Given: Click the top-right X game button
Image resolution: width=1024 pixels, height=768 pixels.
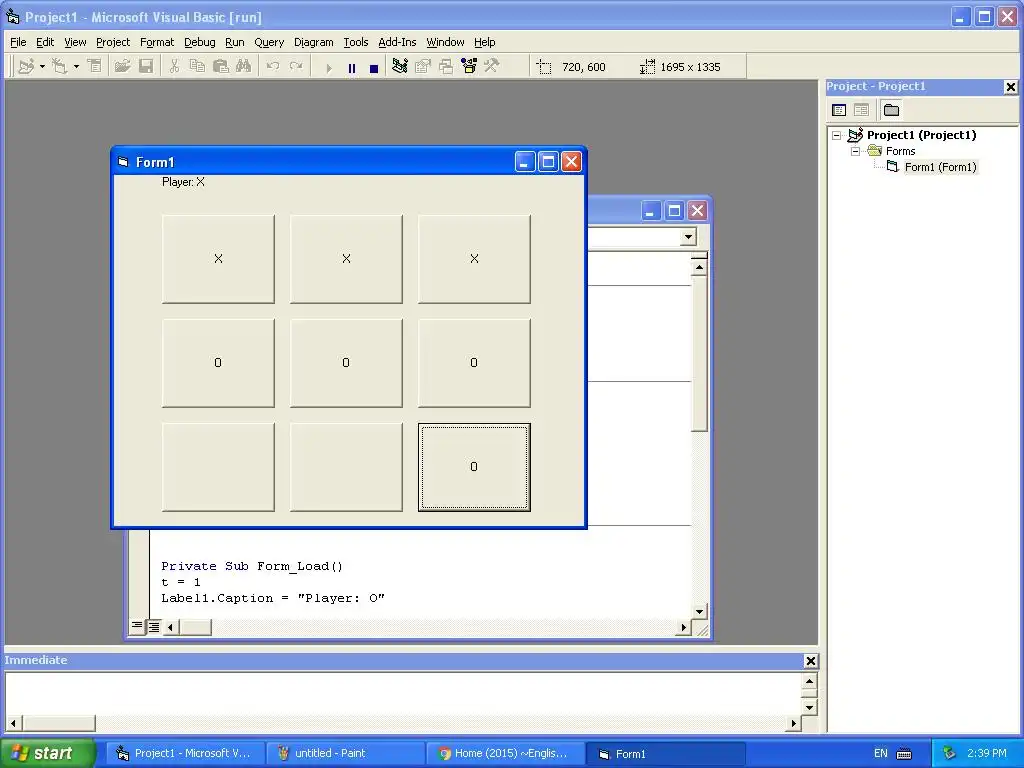Looking at the screenshot, I should 474,259.
